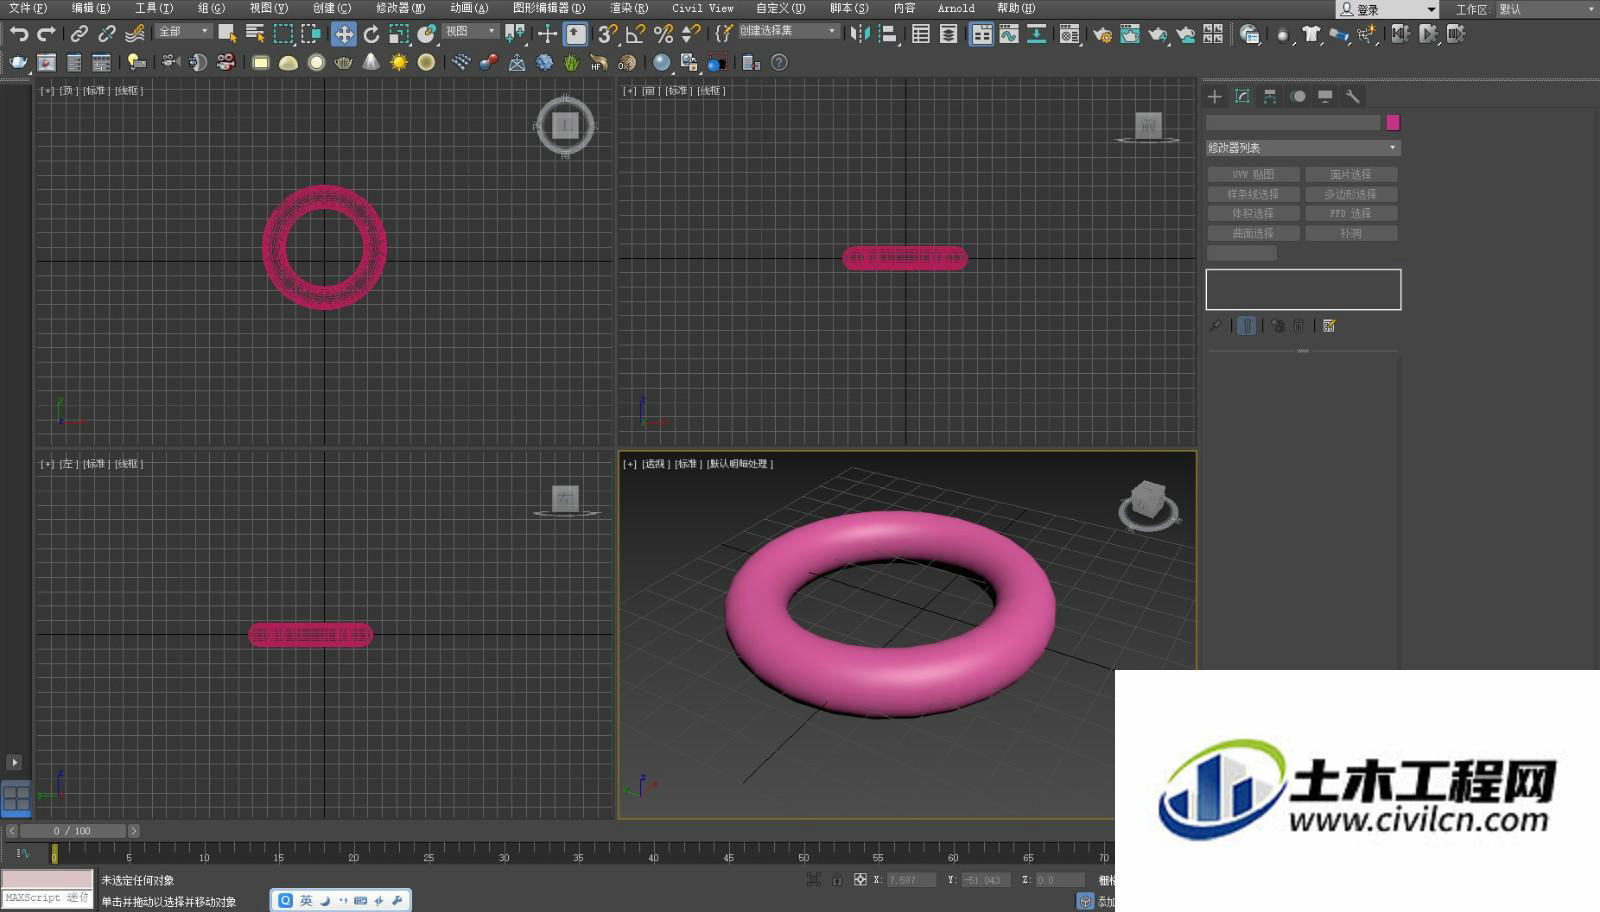1600x912 pixels.
Task: Open the 工作区 默认 workspace dropdown
Action: [x=1546, y=9]
